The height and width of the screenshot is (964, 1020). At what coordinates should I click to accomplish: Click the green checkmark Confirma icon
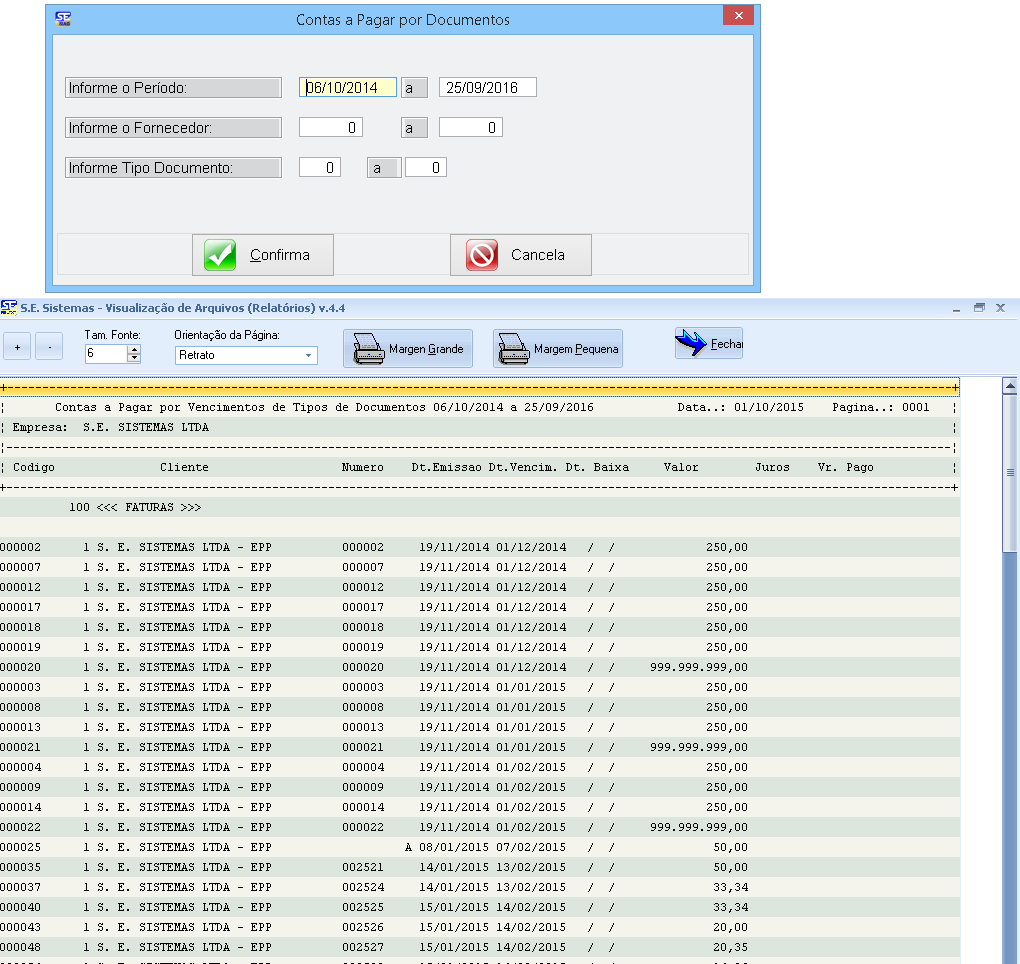(x=220, y=255)
